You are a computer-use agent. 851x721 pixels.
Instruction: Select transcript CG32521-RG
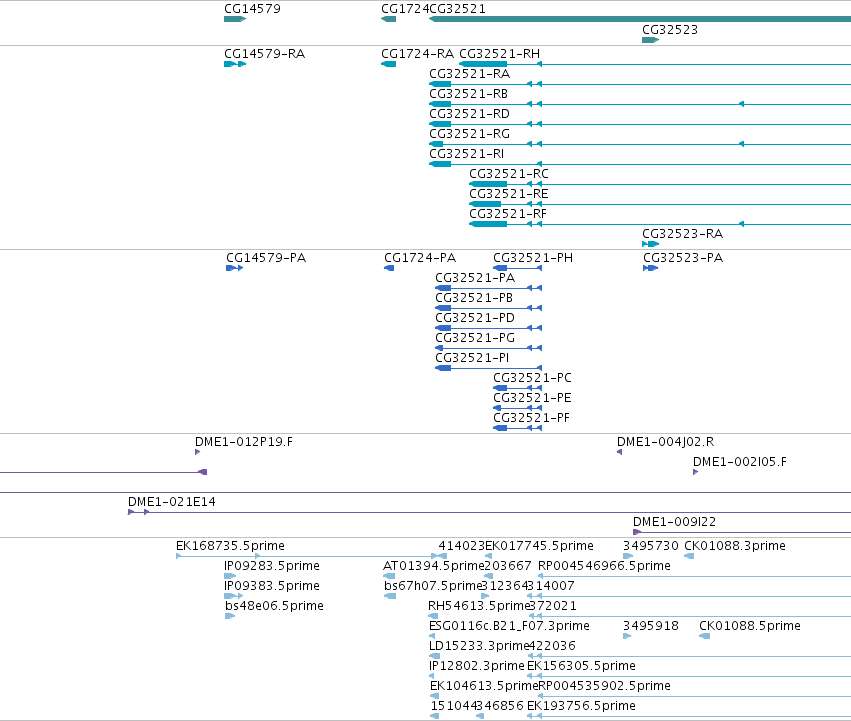pos(469,134)
